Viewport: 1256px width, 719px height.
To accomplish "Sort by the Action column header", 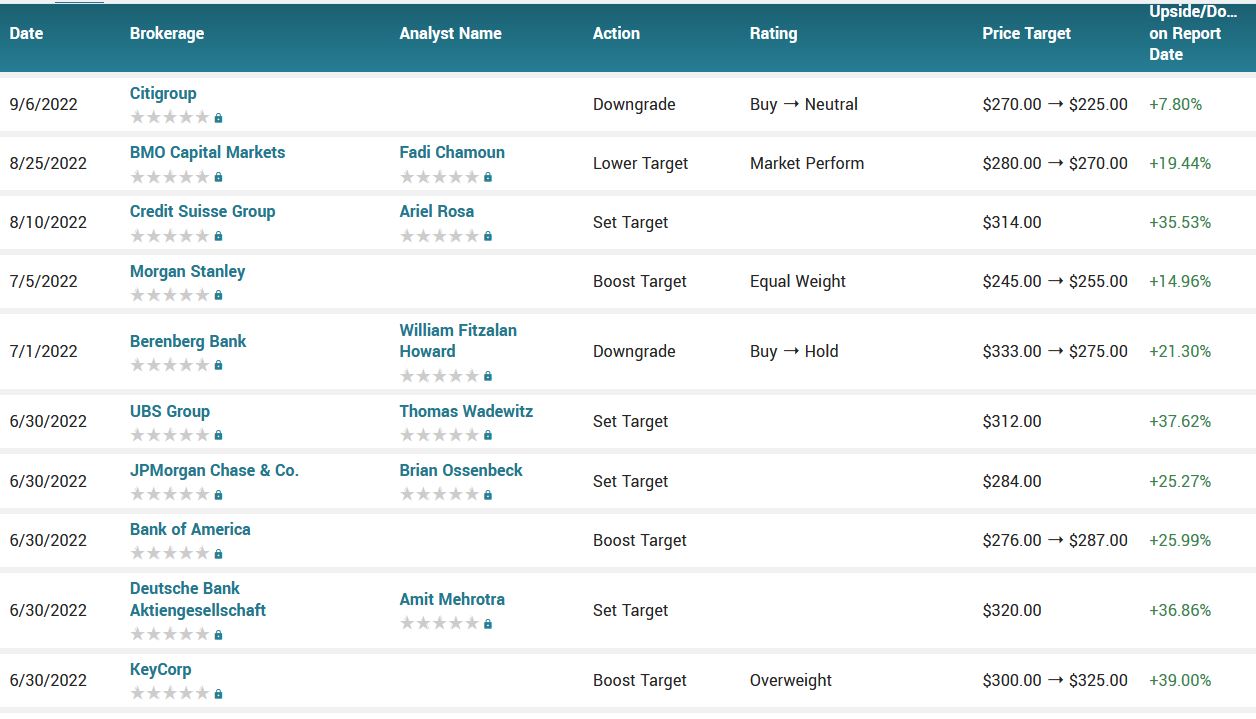I will (x=616, y=33).
